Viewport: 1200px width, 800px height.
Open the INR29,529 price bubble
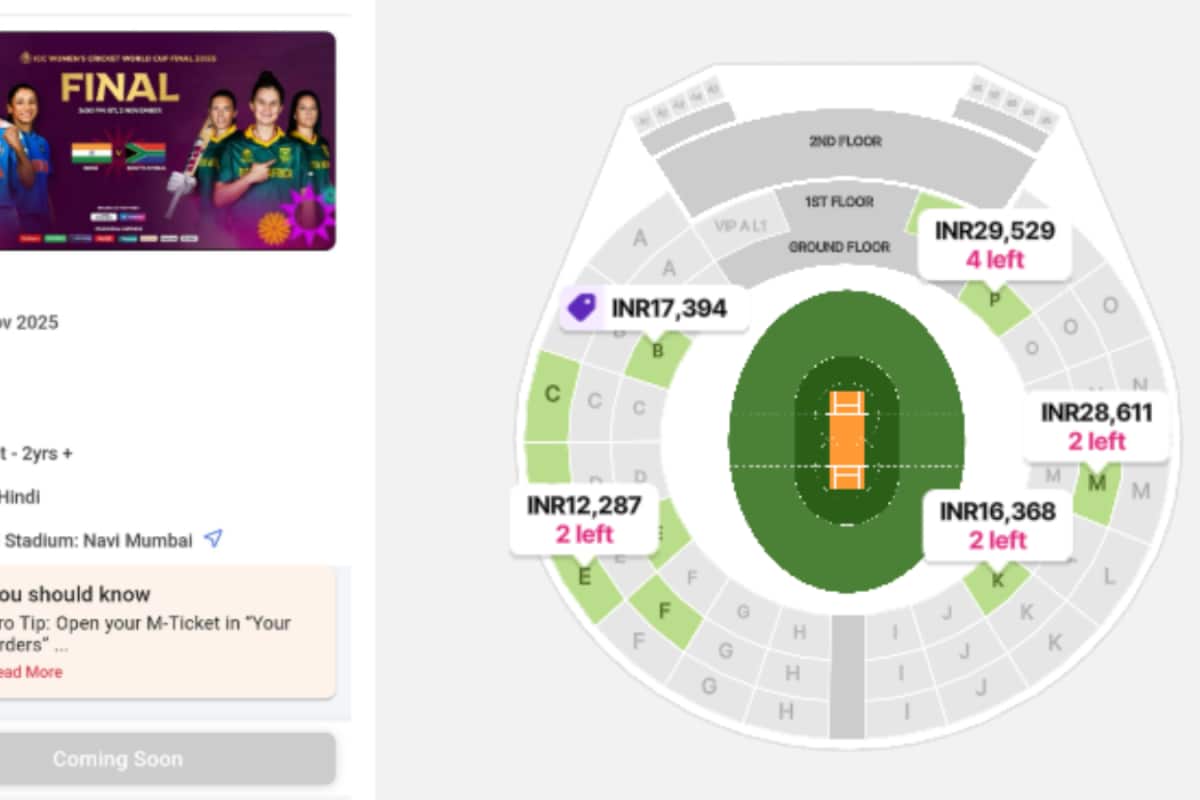click(994, 244)
